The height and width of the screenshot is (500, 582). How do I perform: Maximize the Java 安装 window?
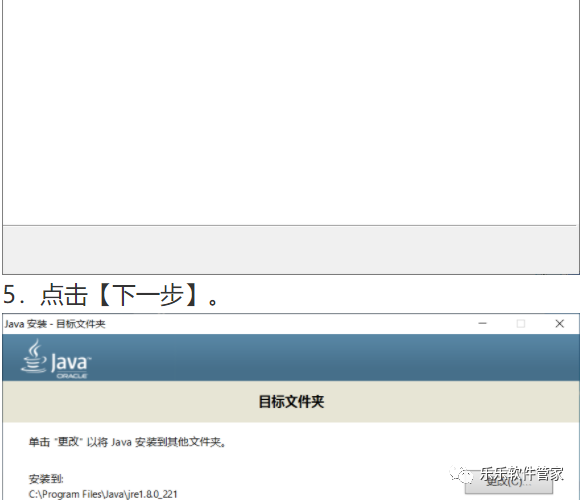coord(521,324)
